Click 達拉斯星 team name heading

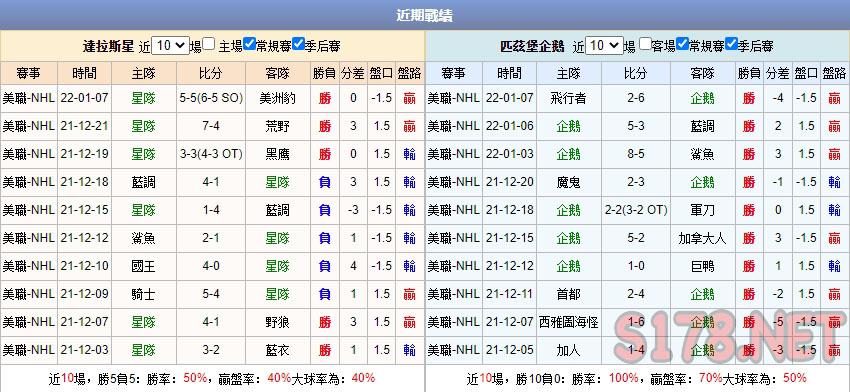pos(108,46)
